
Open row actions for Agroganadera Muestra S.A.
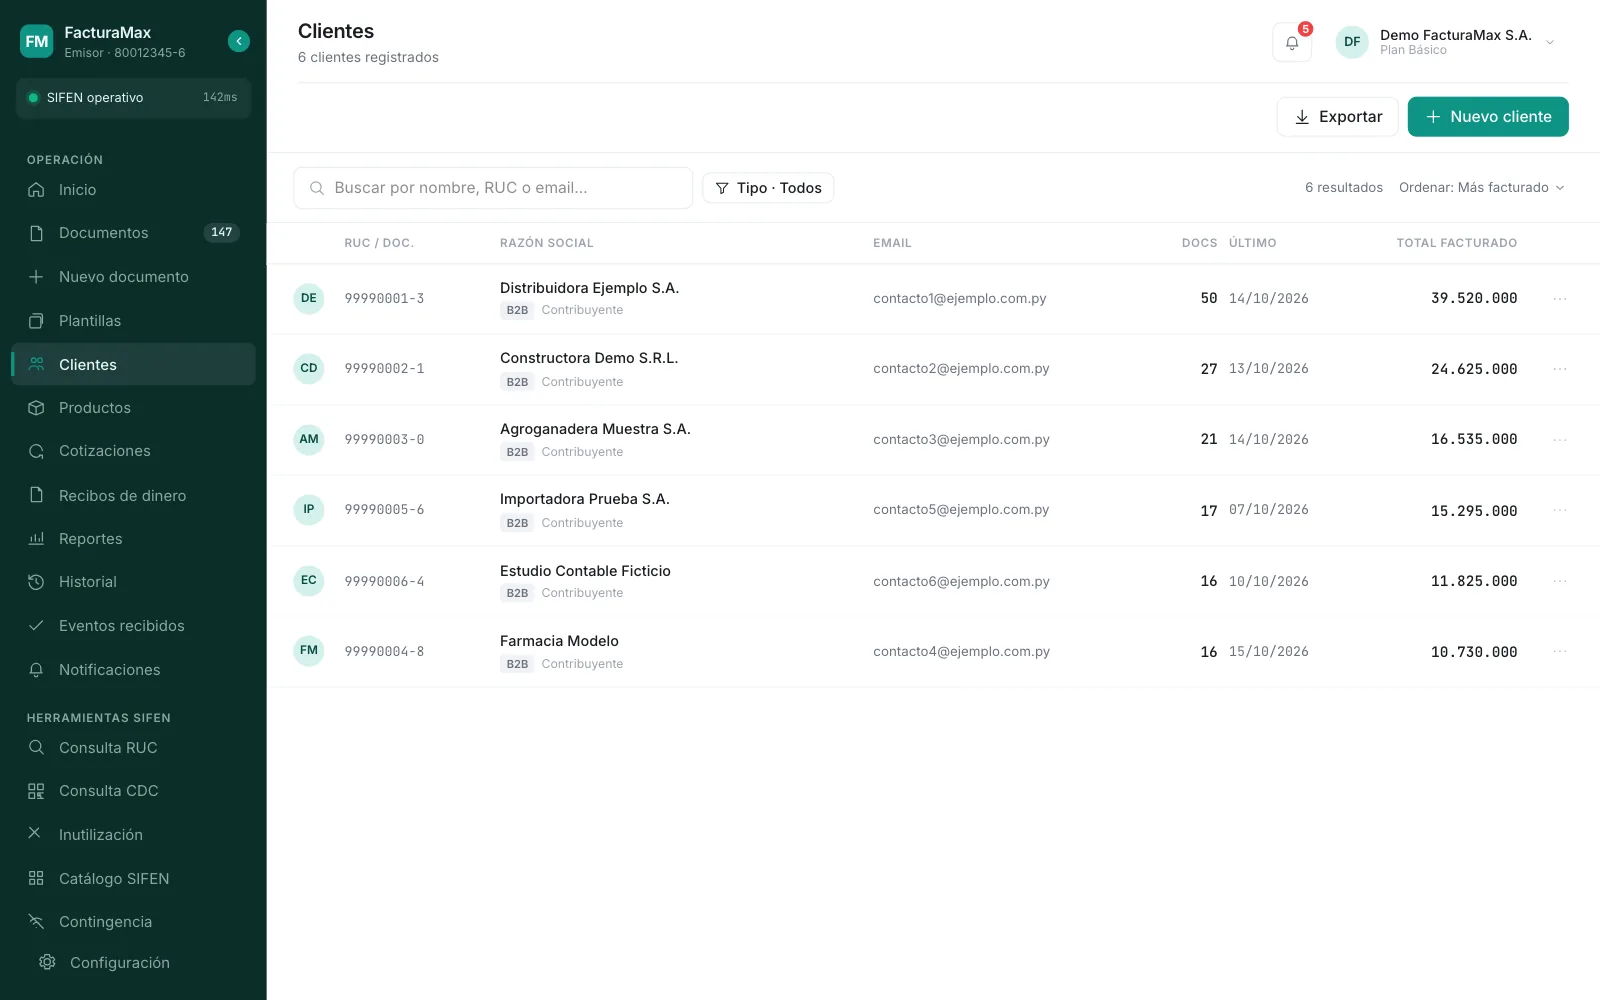tap(1559, 440)
